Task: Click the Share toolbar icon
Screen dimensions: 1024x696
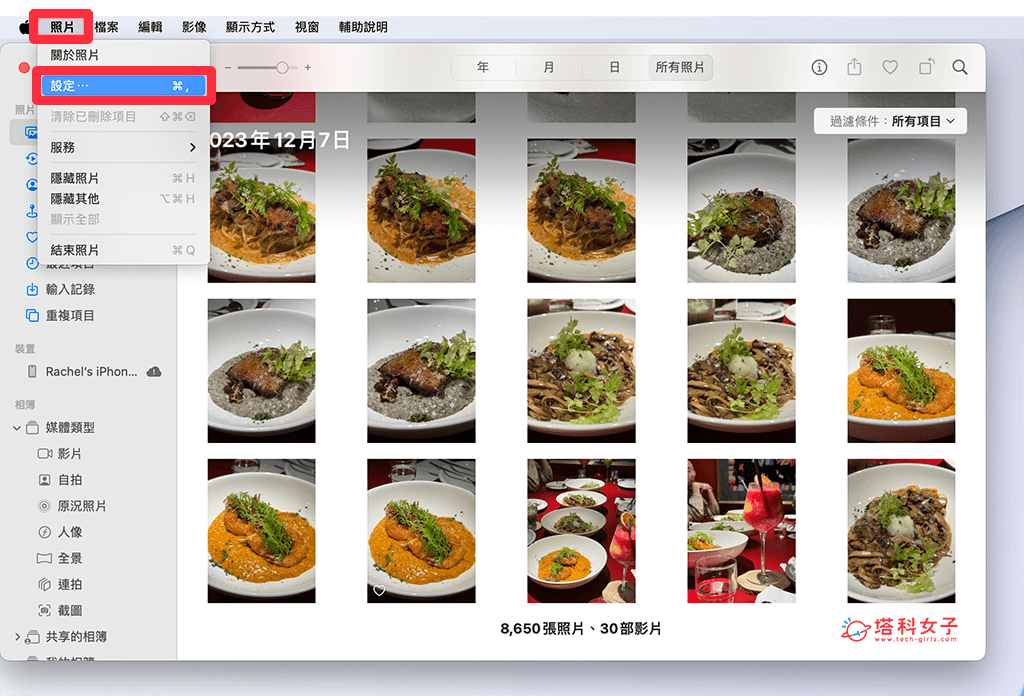Action: tap(854, 67)
